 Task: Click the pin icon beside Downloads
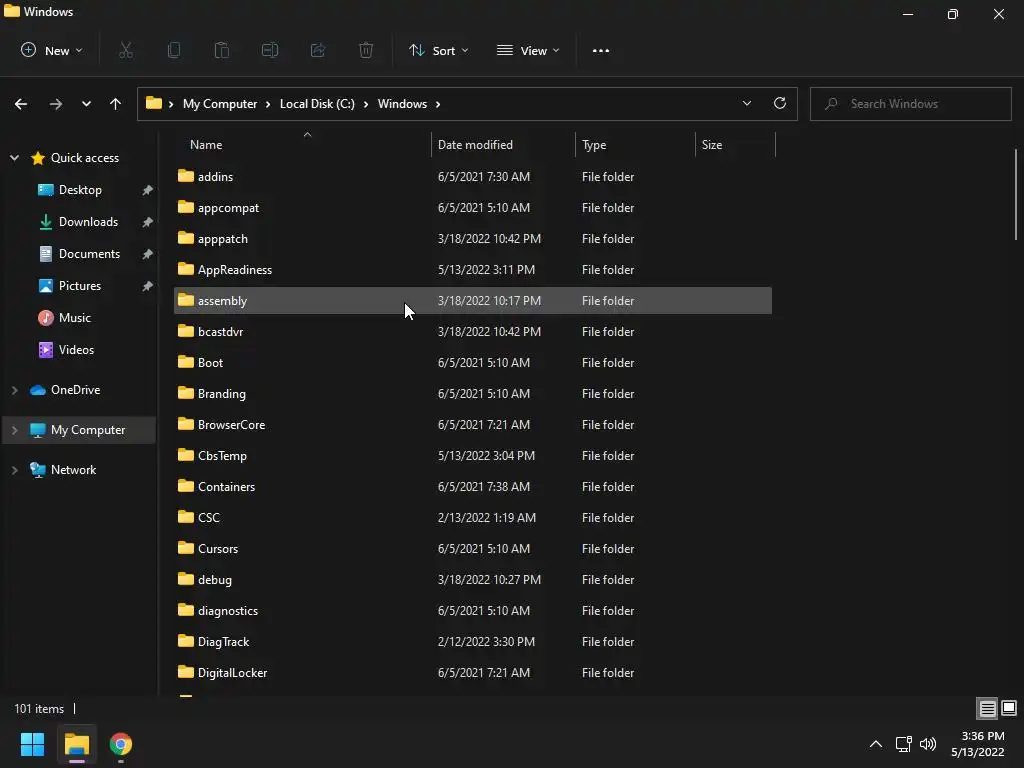148,222
